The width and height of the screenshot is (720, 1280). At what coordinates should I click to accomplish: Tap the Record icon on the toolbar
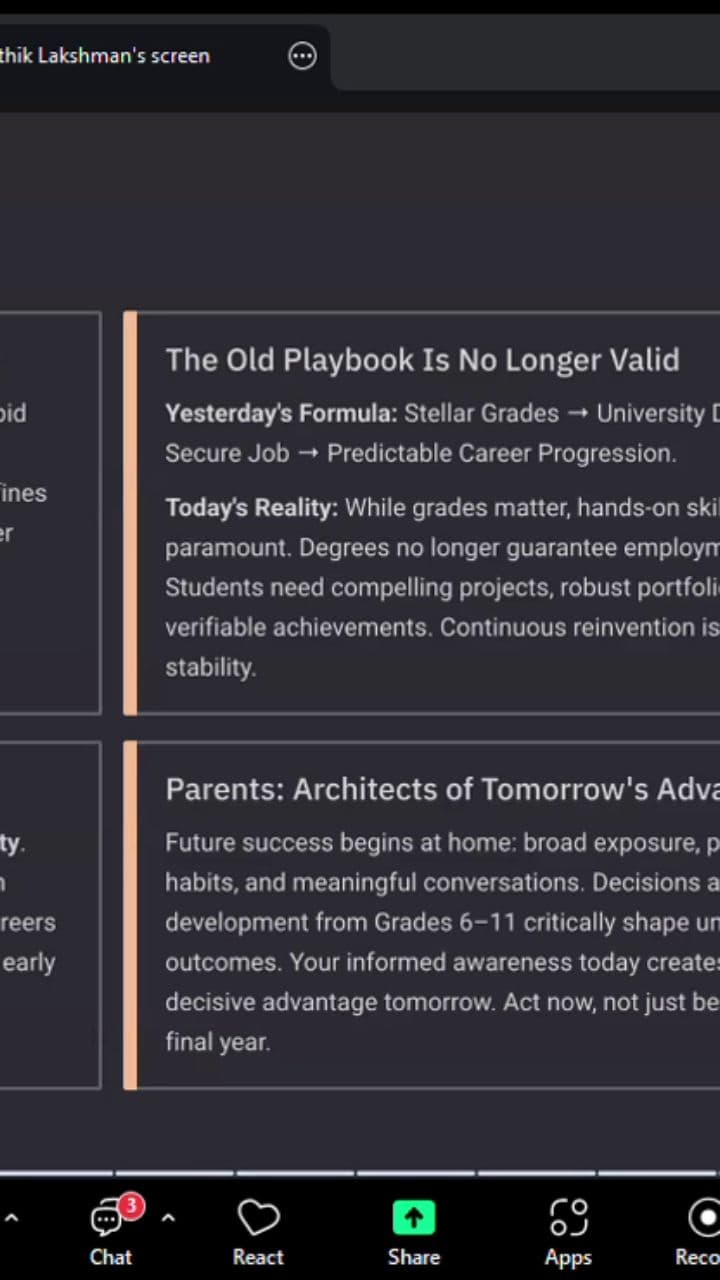click(706, 1217)
